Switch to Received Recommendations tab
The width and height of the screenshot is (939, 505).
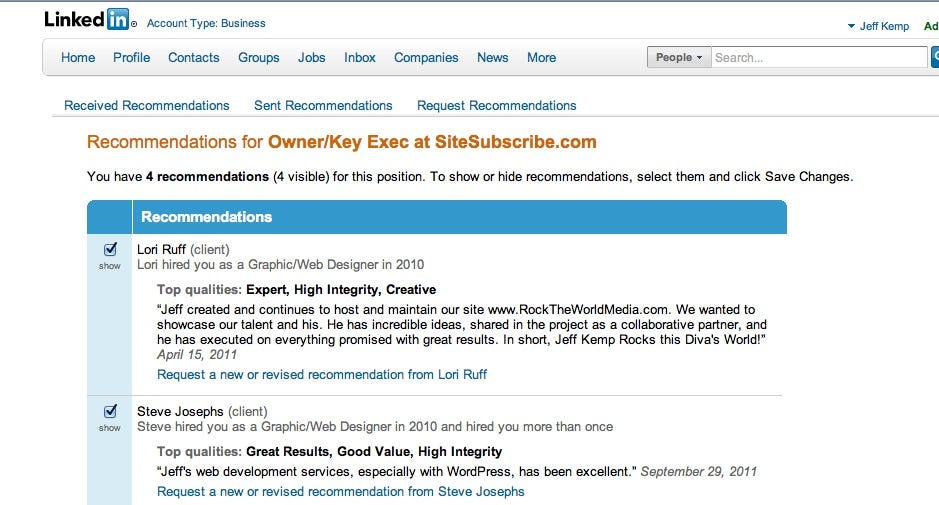click(147, 105)
